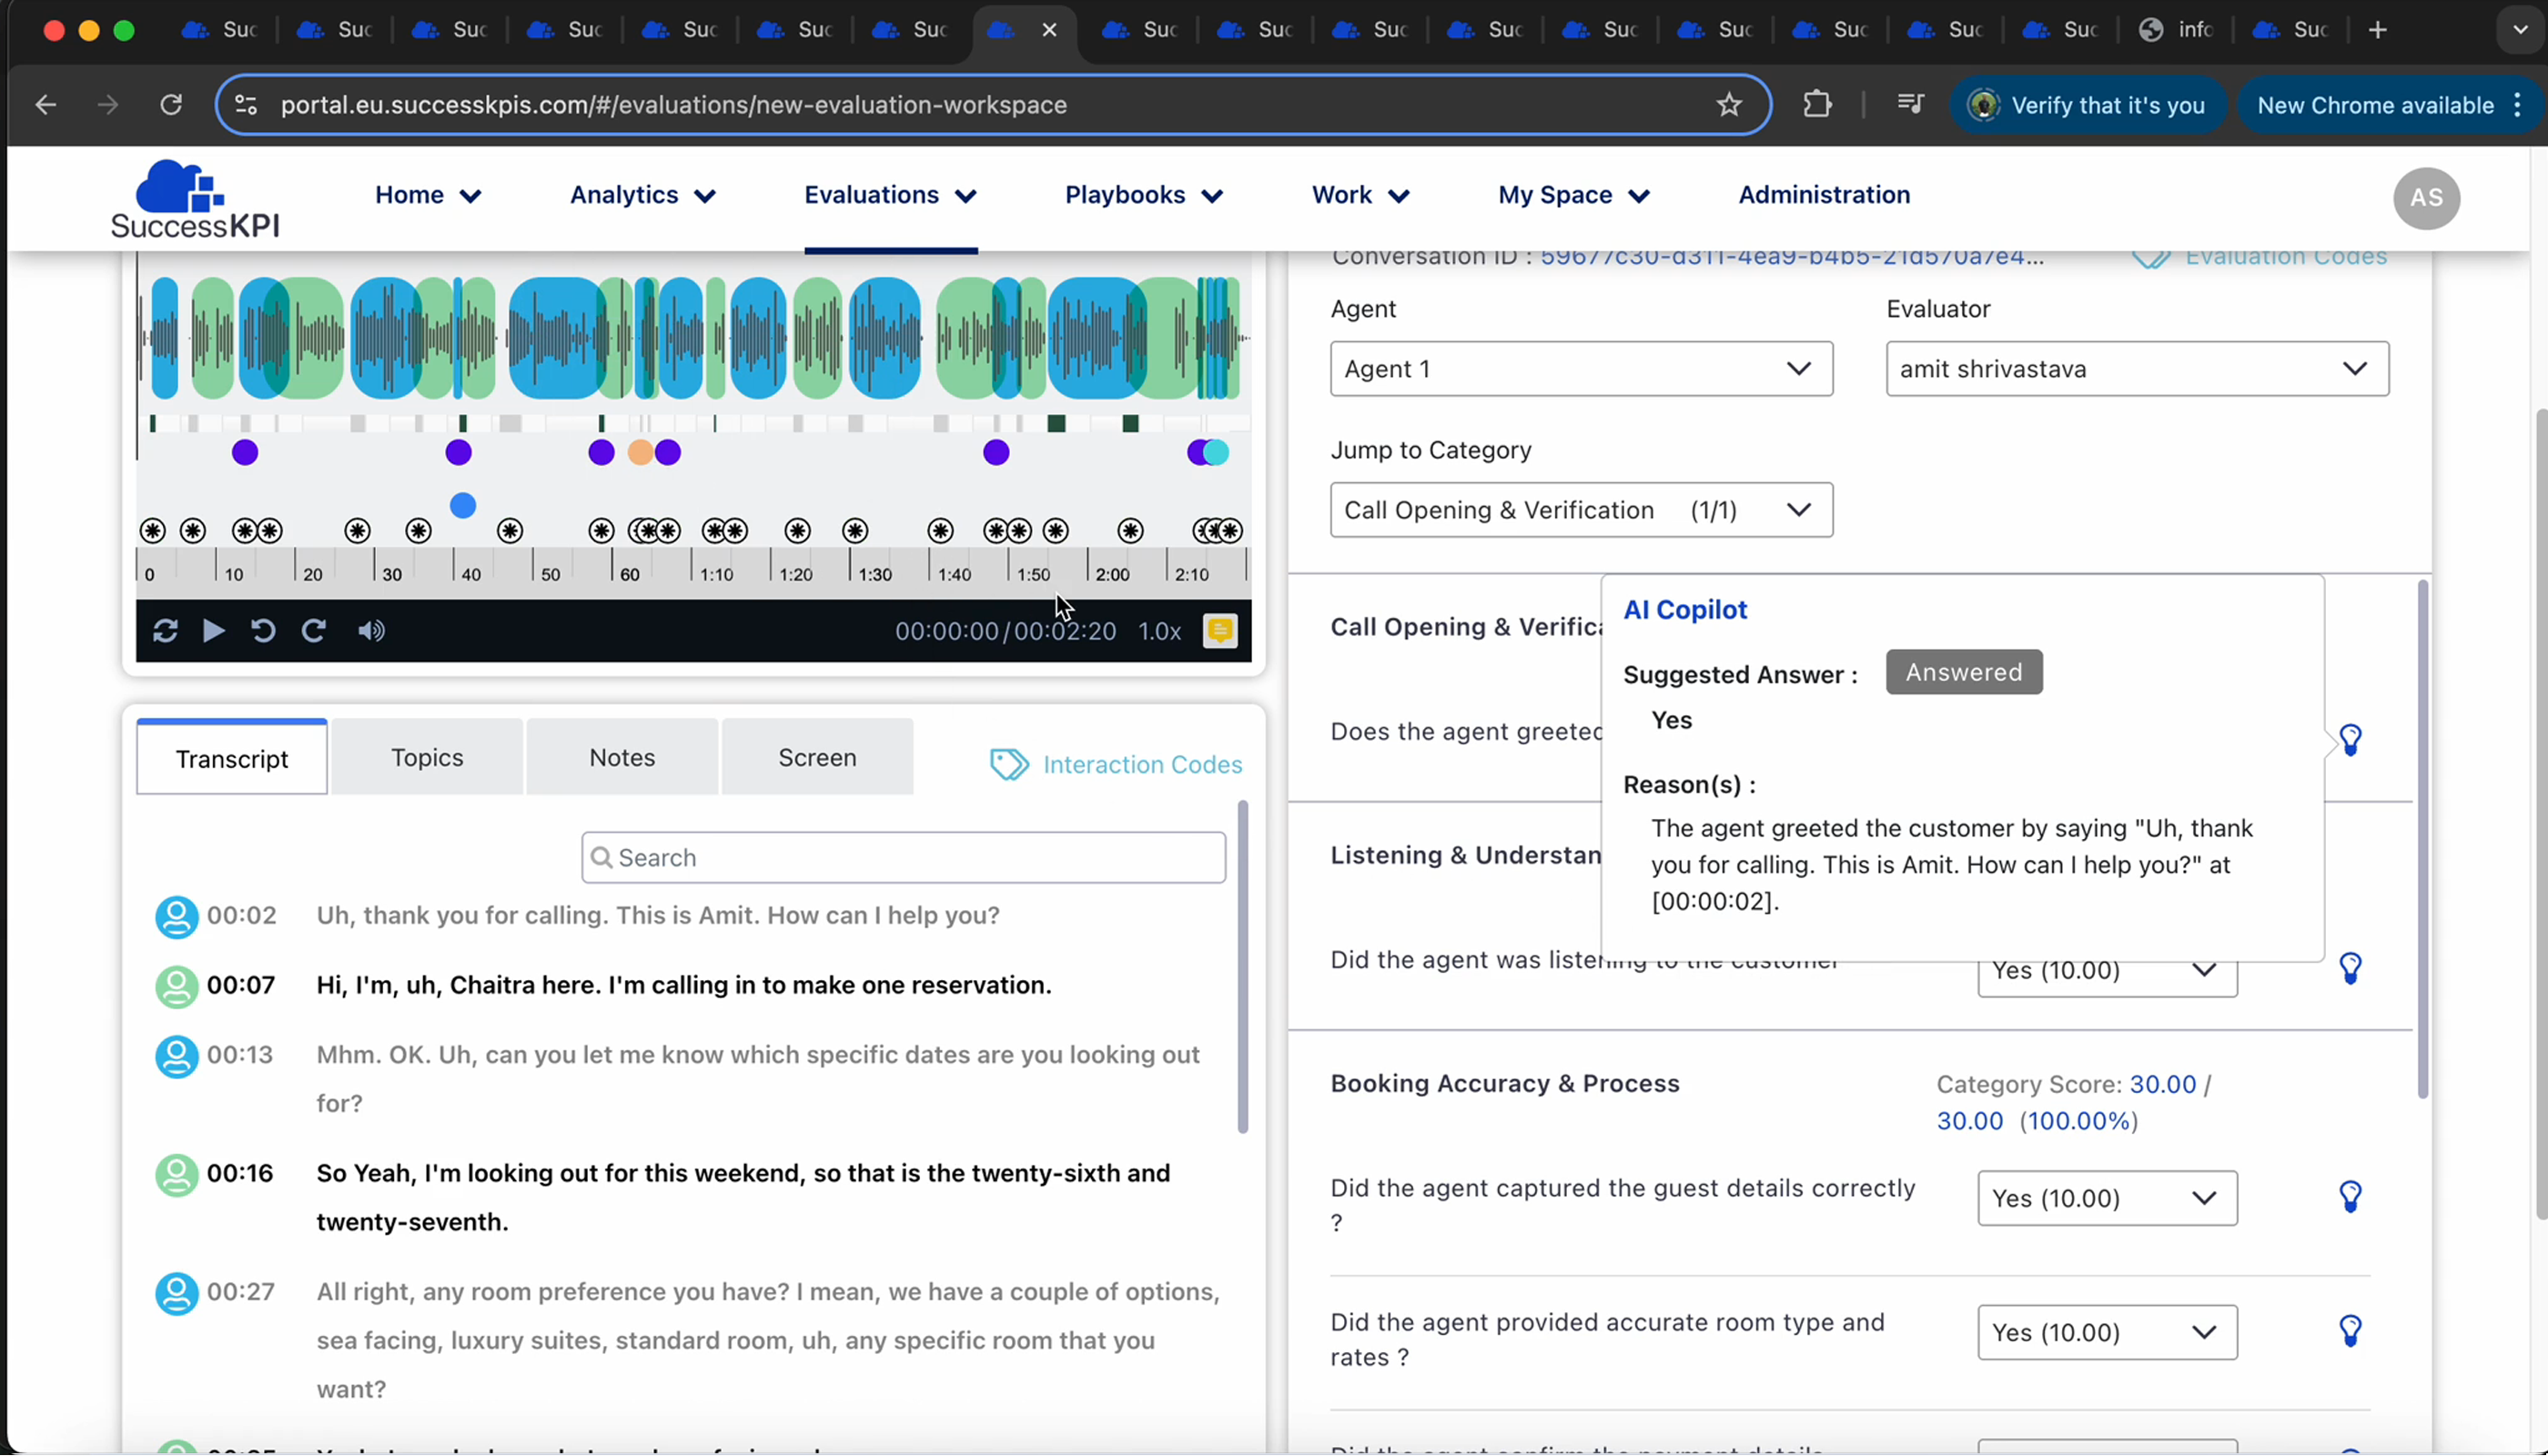Switch to the Transcript tab
The image size is (2548, 1456).
(232, 757)
